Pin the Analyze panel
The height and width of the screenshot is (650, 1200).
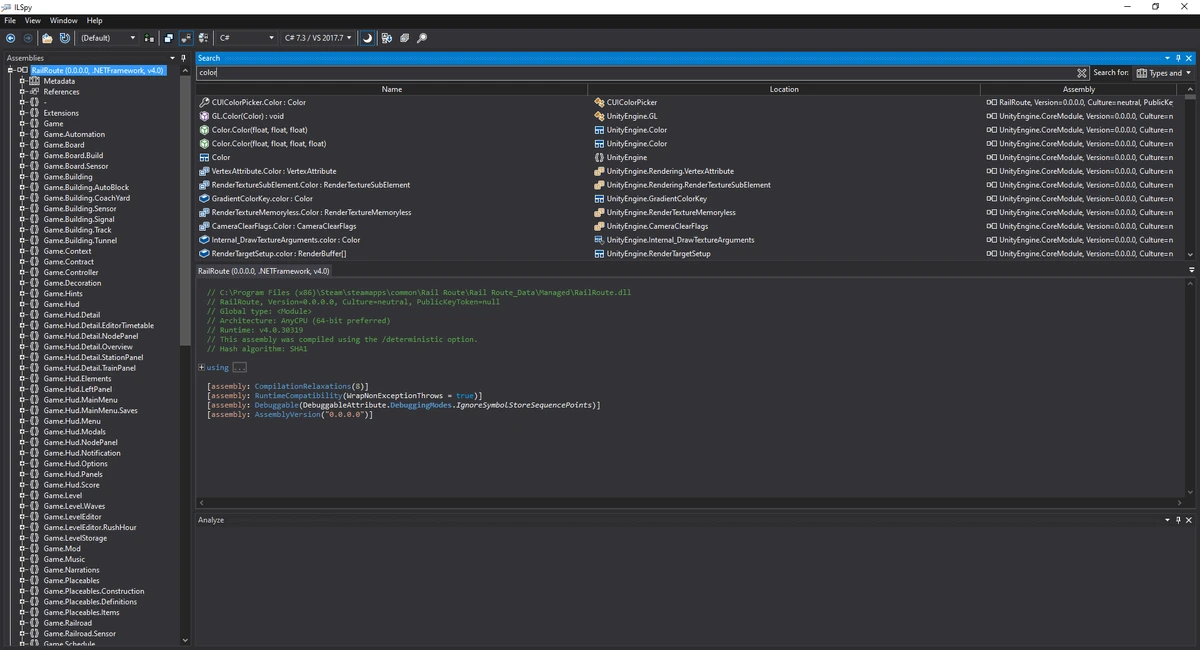[x=1178, y=519]
